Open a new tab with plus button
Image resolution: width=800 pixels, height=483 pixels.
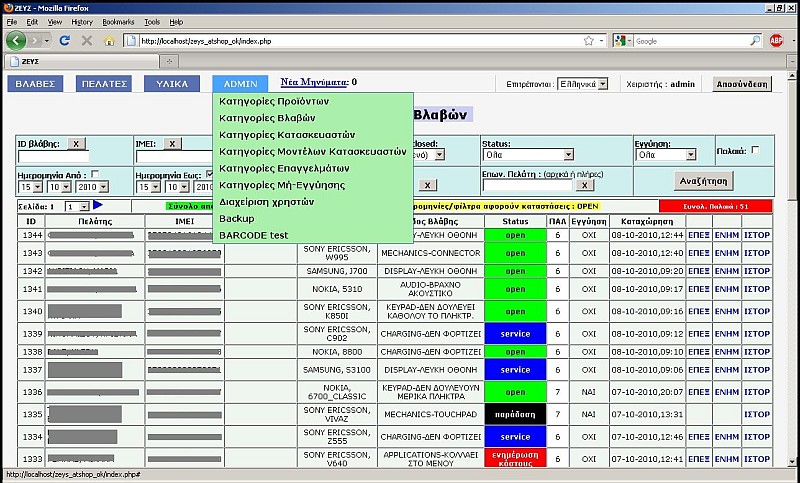pos(169,61)
